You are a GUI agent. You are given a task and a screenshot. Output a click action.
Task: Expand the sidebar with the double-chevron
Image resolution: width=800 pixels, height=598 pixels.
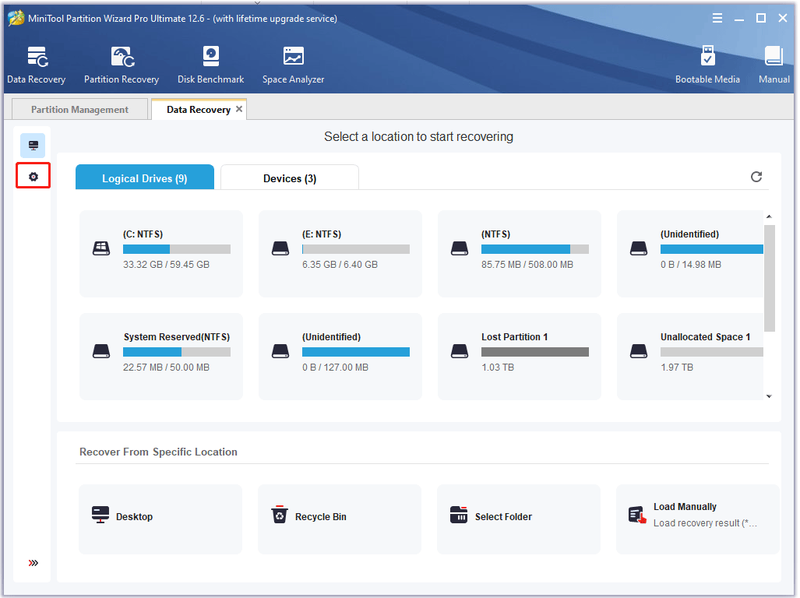pyautogui.click(x=33, y=563)
